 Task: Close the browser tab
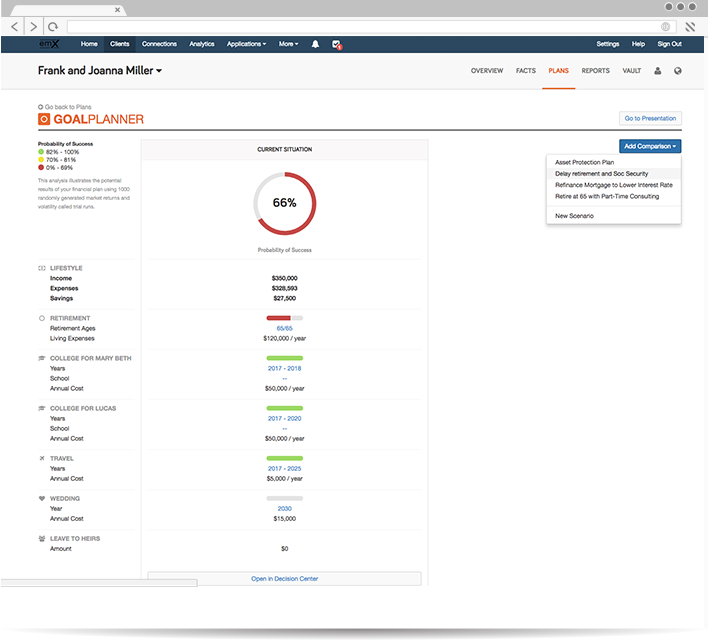click(x=117, y=9)
